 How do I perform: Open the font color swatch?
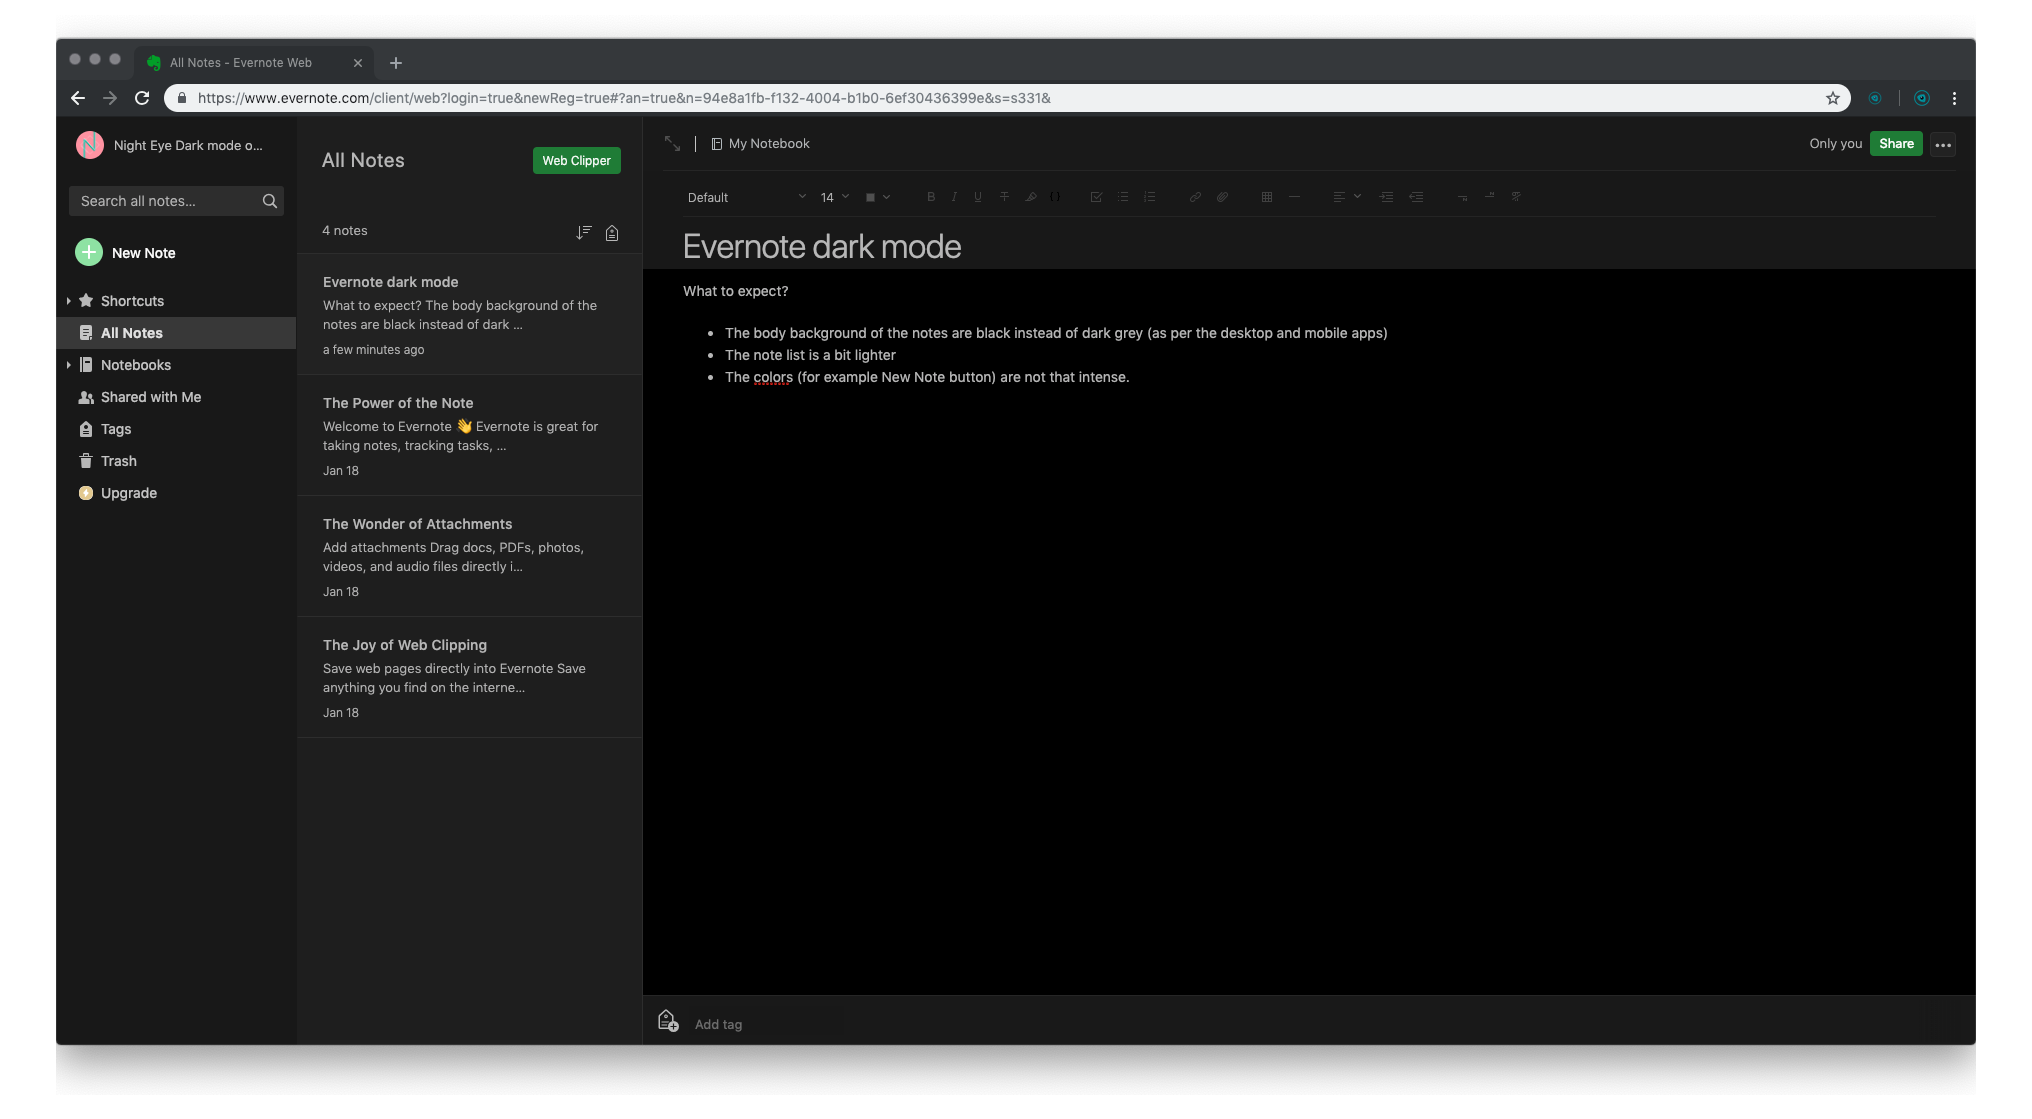[x=877, y=197]
